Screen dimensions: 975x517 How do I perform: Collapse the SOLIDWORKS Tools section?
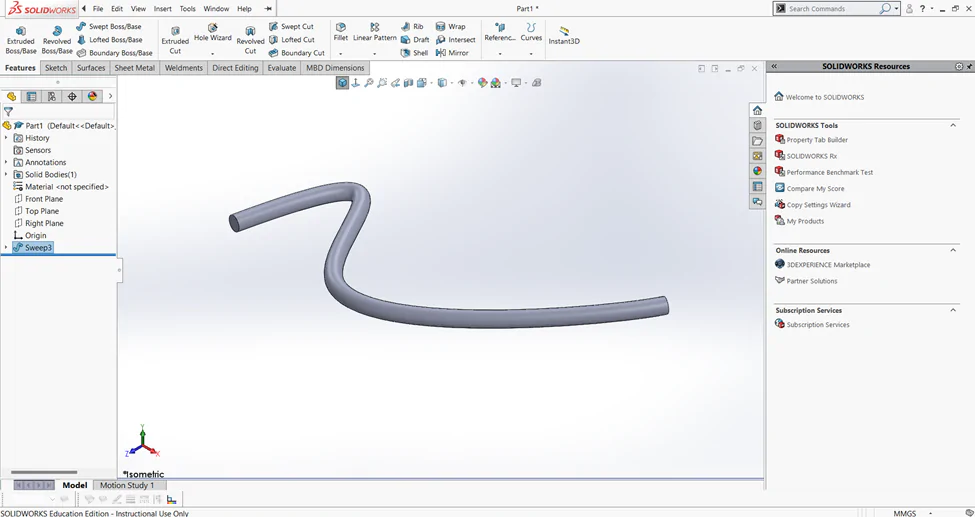click(953, 126)
